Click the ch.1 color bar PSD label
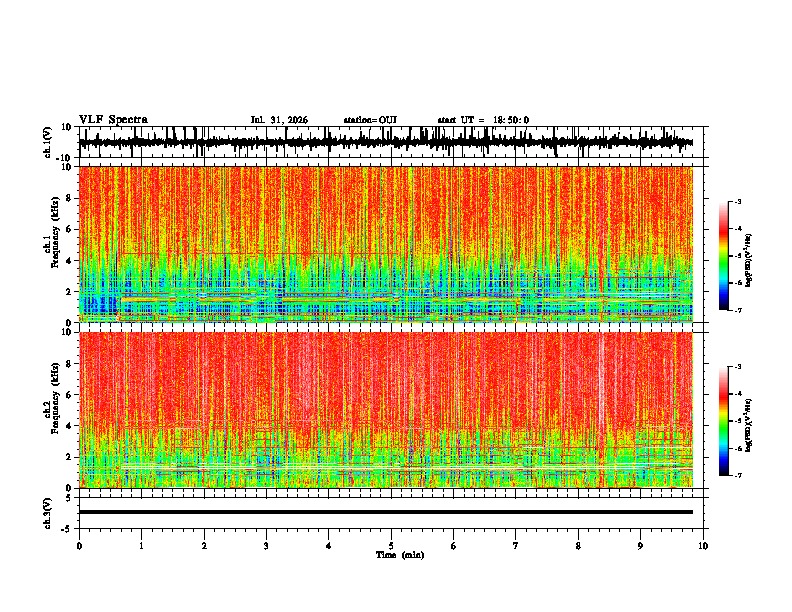The height and width of the screenshot is (612, 792). [x=748, y=261]
